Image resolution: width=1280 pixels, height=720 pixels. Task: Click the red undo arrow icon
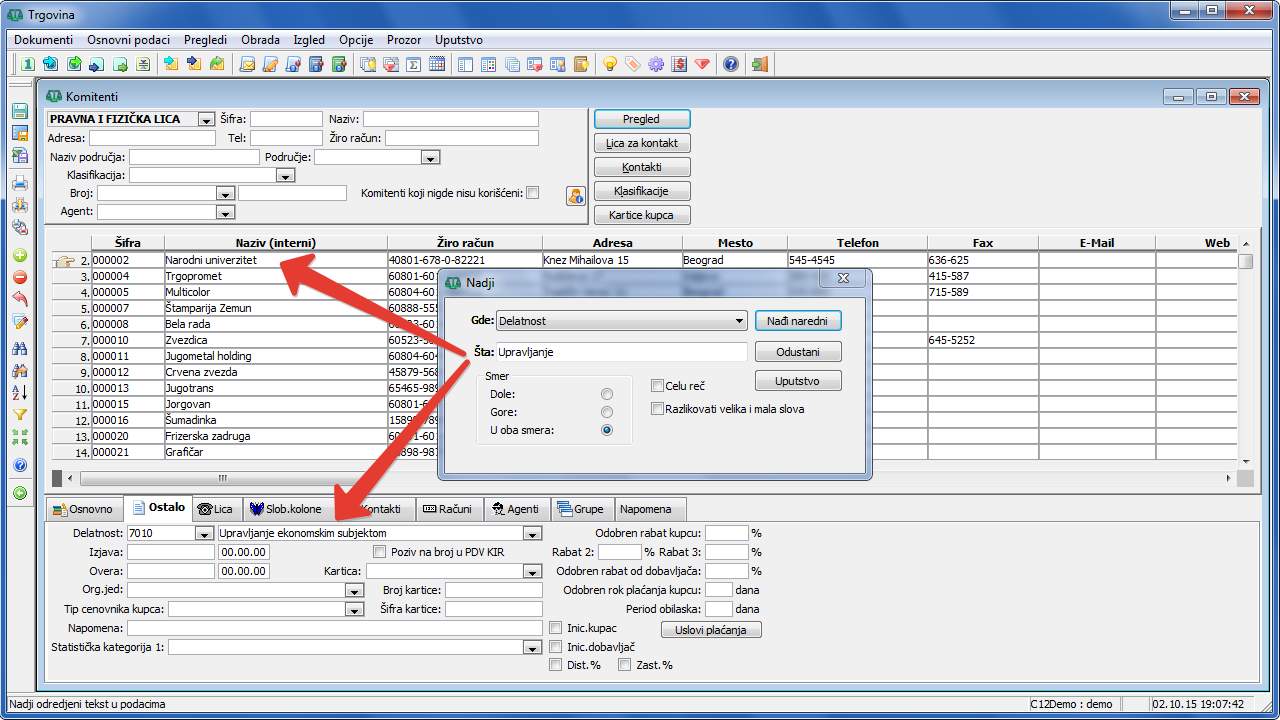pos(19,299)
